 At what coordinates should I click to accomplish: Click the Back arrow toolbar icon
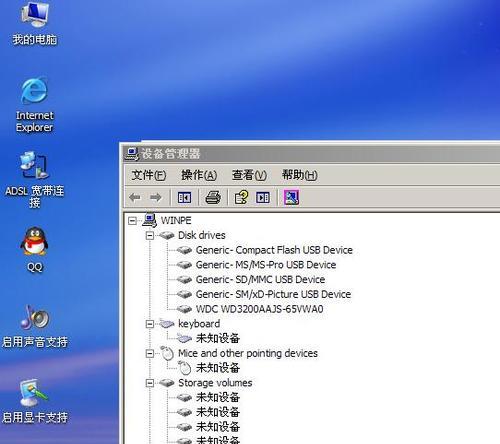click(x=135, y=198)
